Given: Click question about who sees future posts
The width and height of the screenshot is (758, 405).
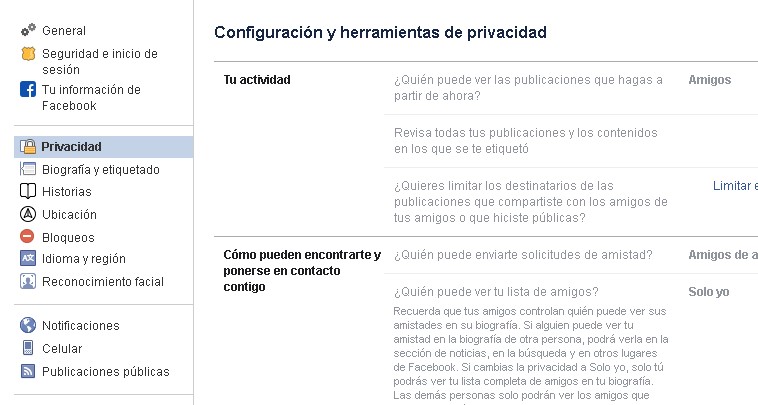Looking at the screenshot, I should click(x=528, y=87).
